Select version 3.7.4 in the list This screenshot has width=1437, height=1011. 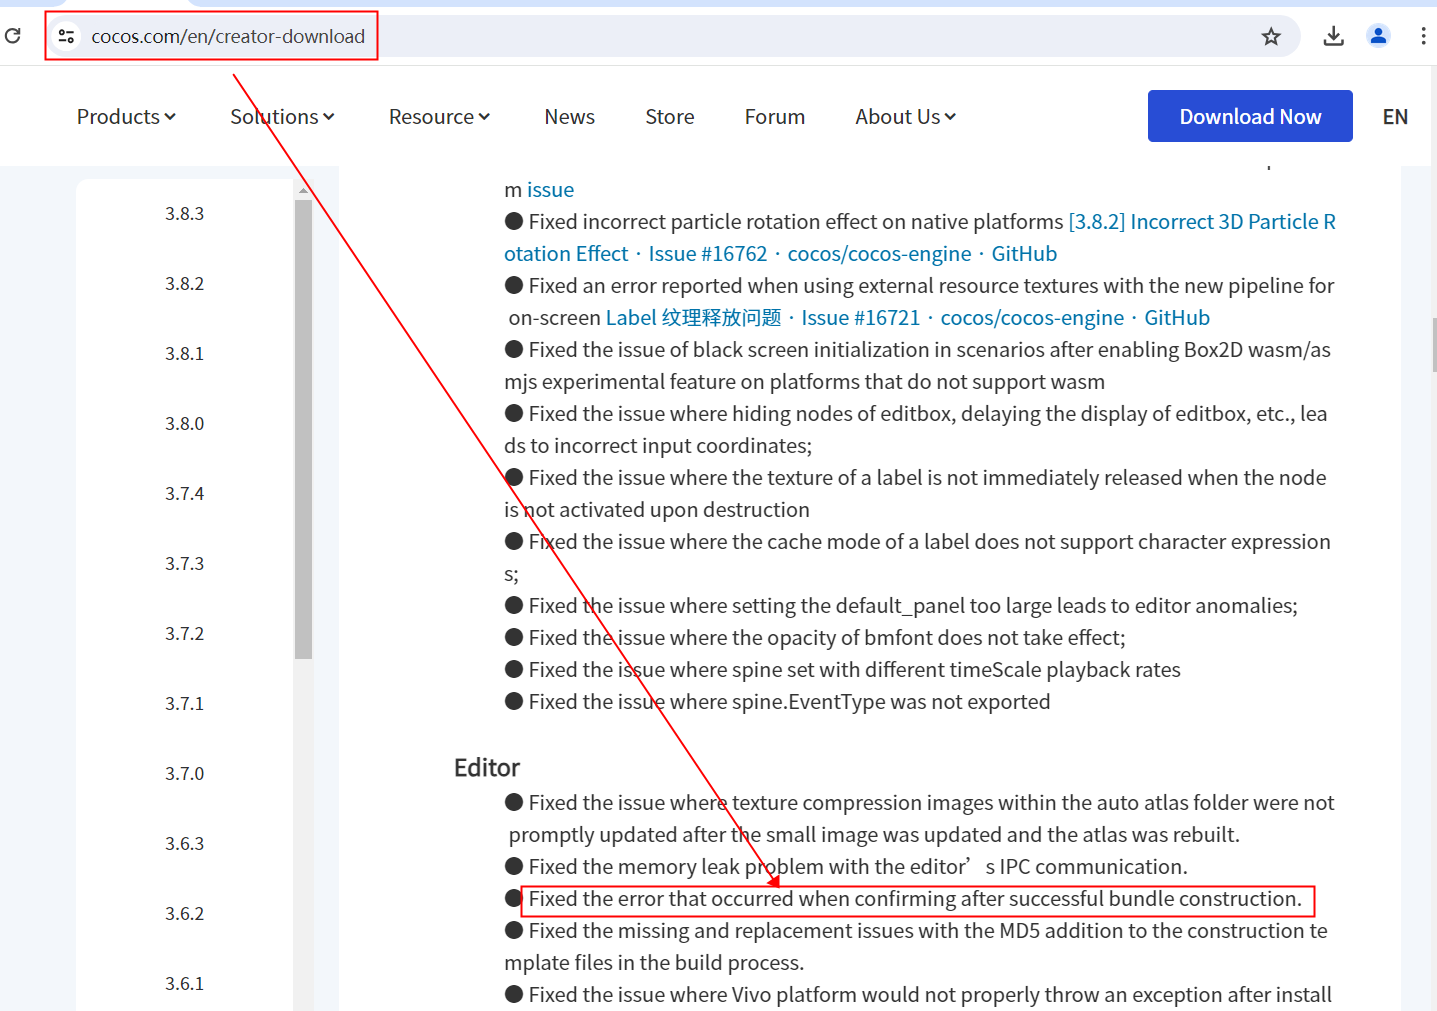pyautogui.click(x=185, y=494)
